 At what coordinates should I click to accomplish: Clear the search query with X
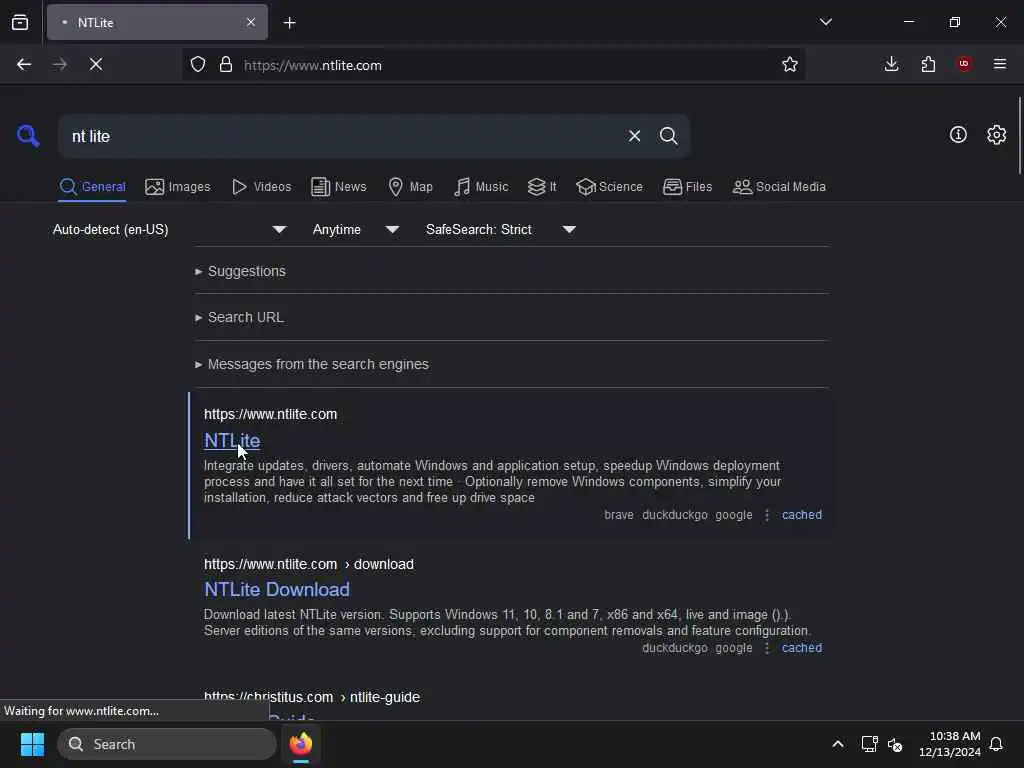tap(634, 136)
